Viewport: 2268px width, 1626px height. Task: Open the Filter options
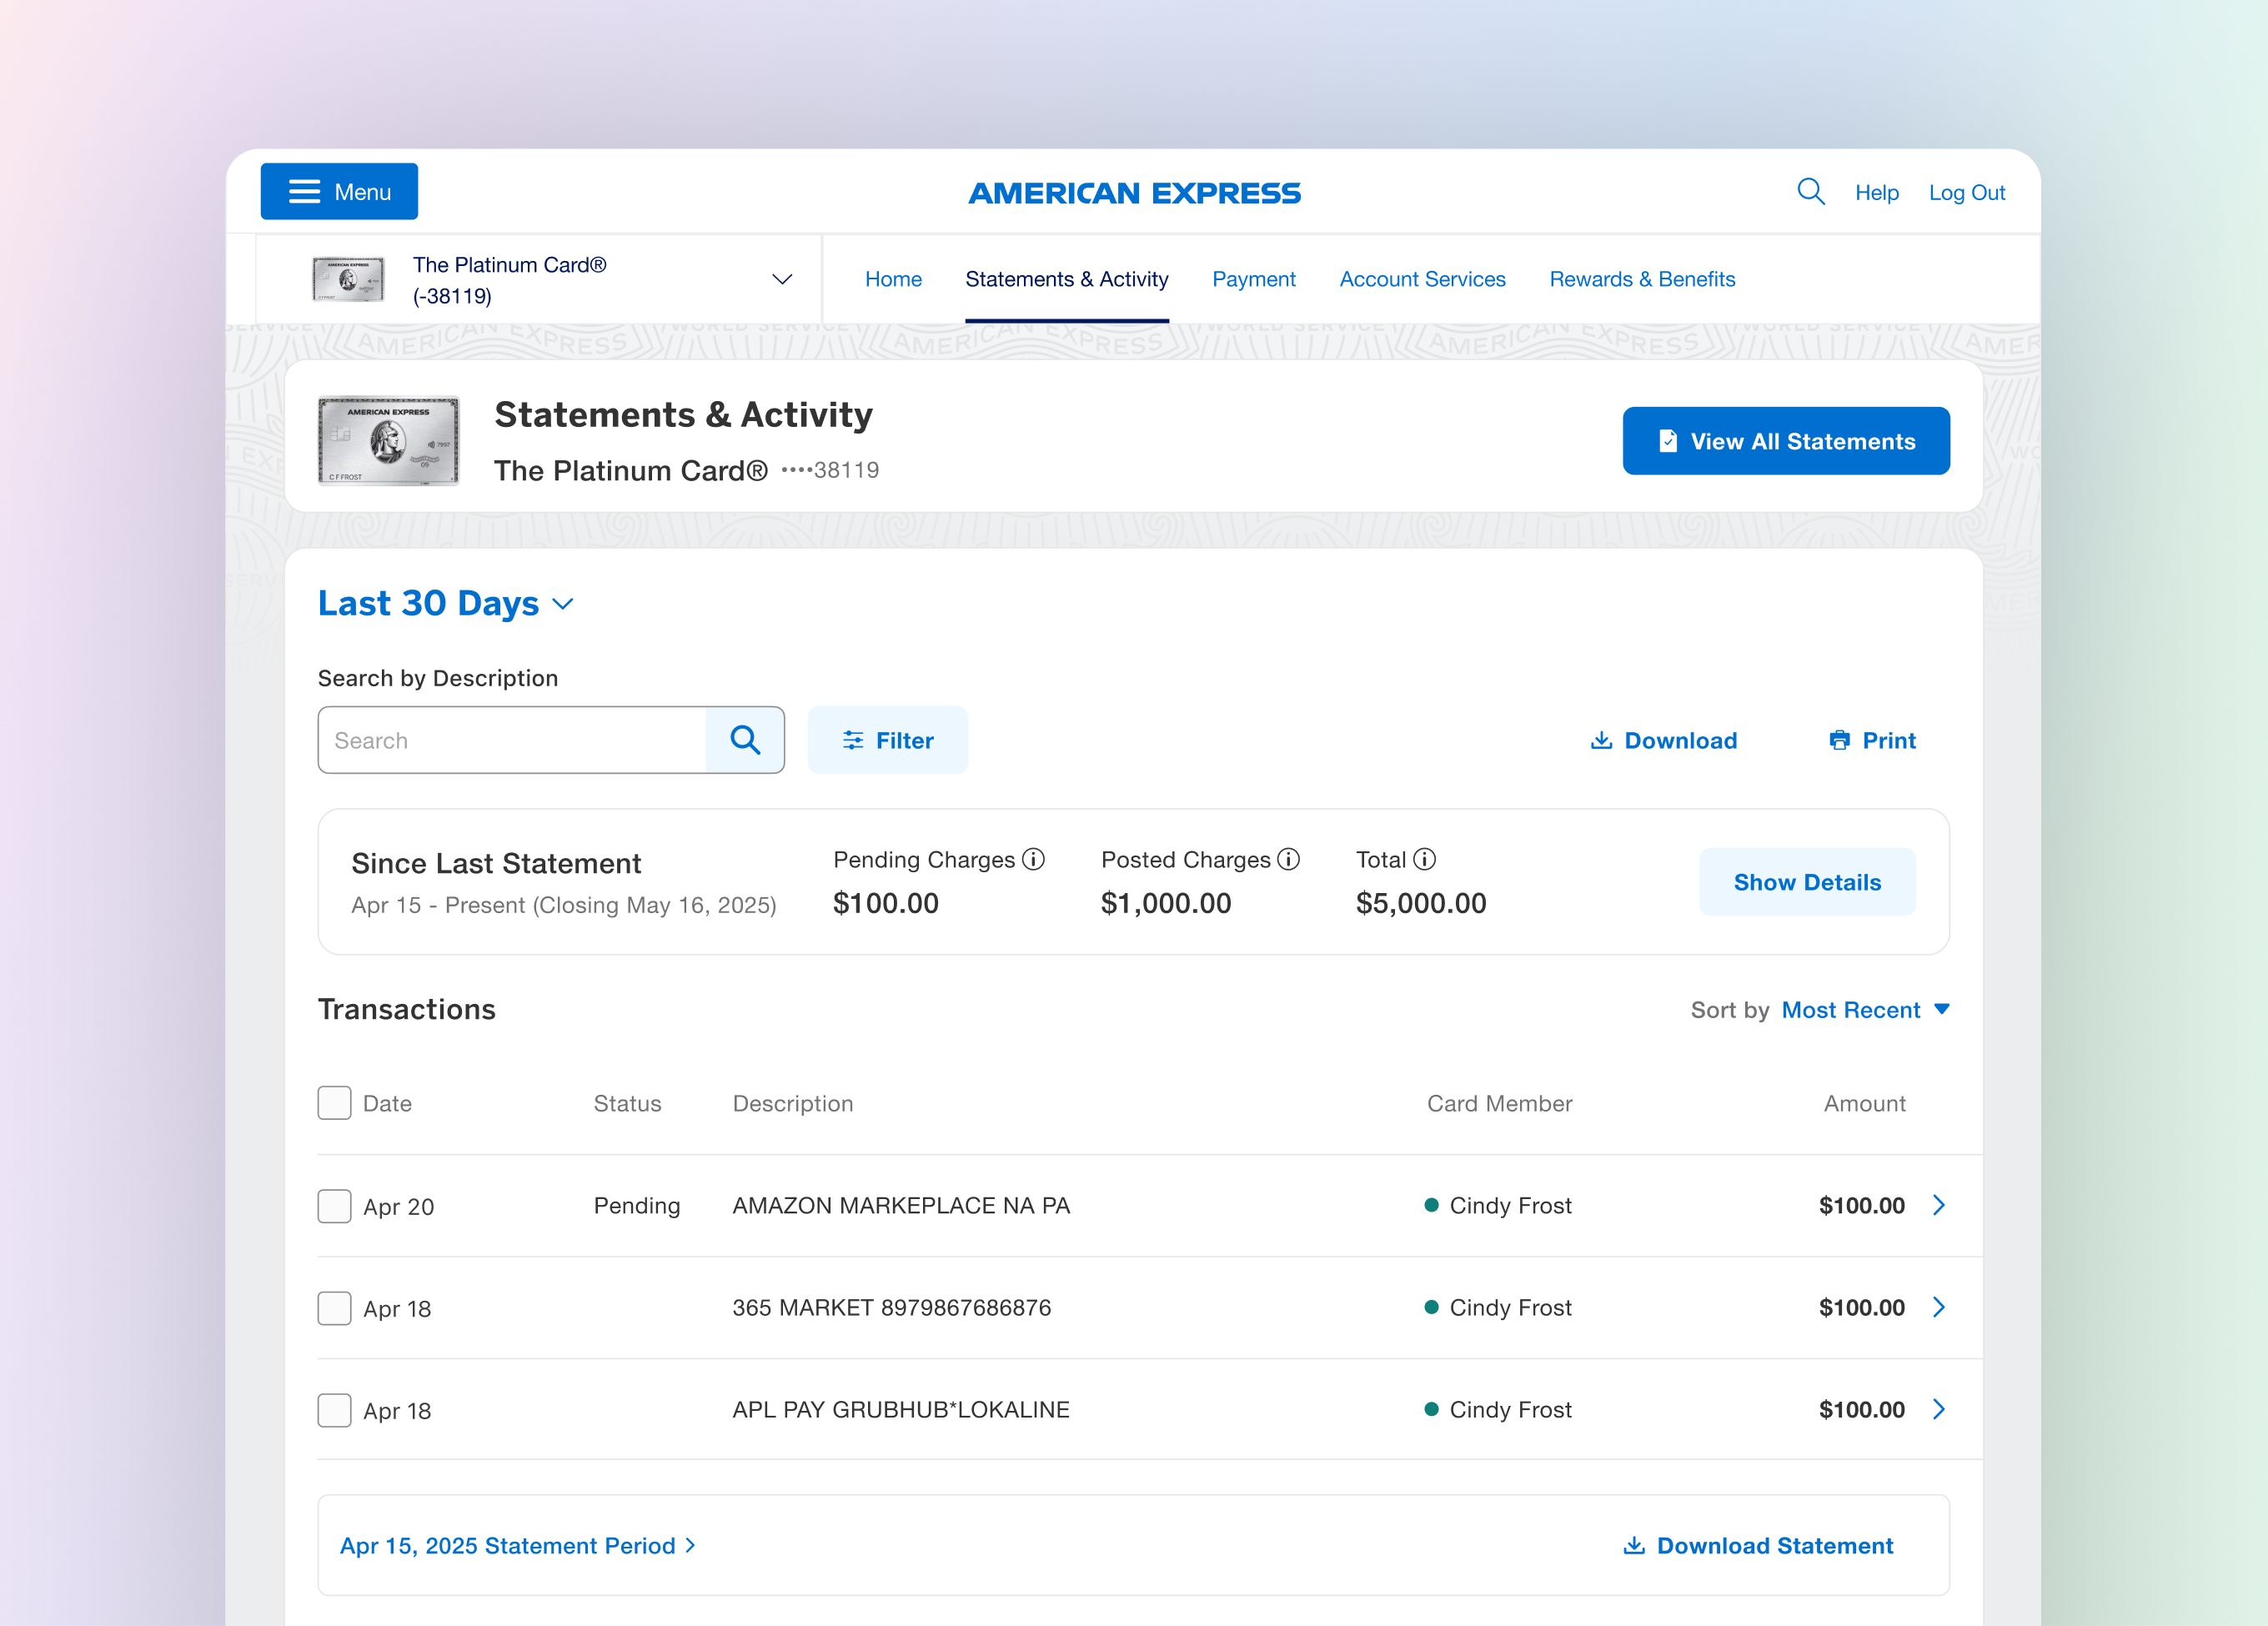tap(888, 740)
